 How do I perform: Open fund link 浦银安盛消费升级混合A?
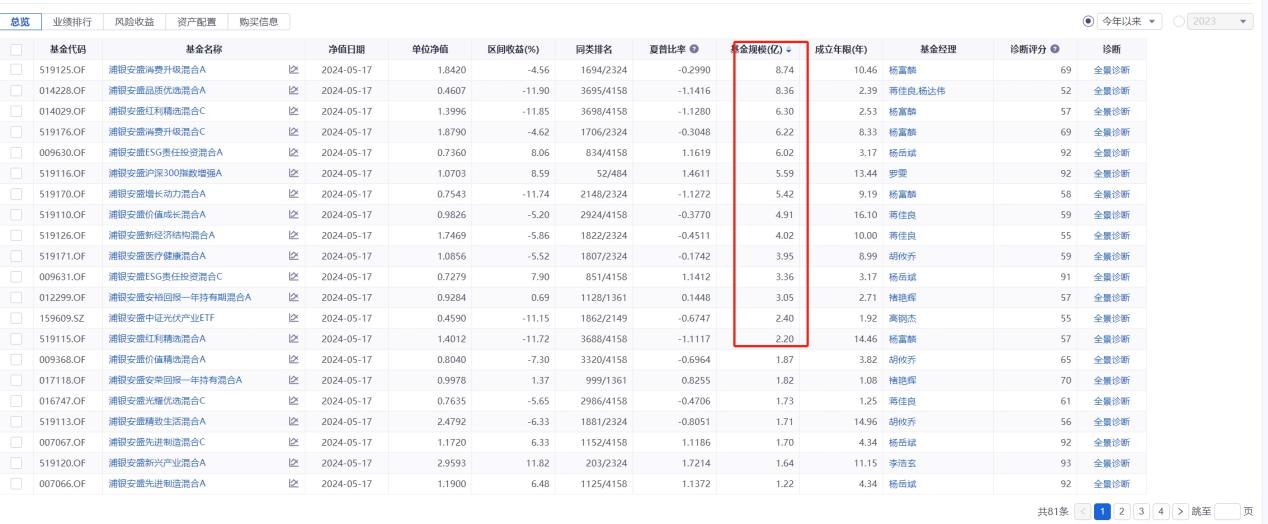pos(157,69)
